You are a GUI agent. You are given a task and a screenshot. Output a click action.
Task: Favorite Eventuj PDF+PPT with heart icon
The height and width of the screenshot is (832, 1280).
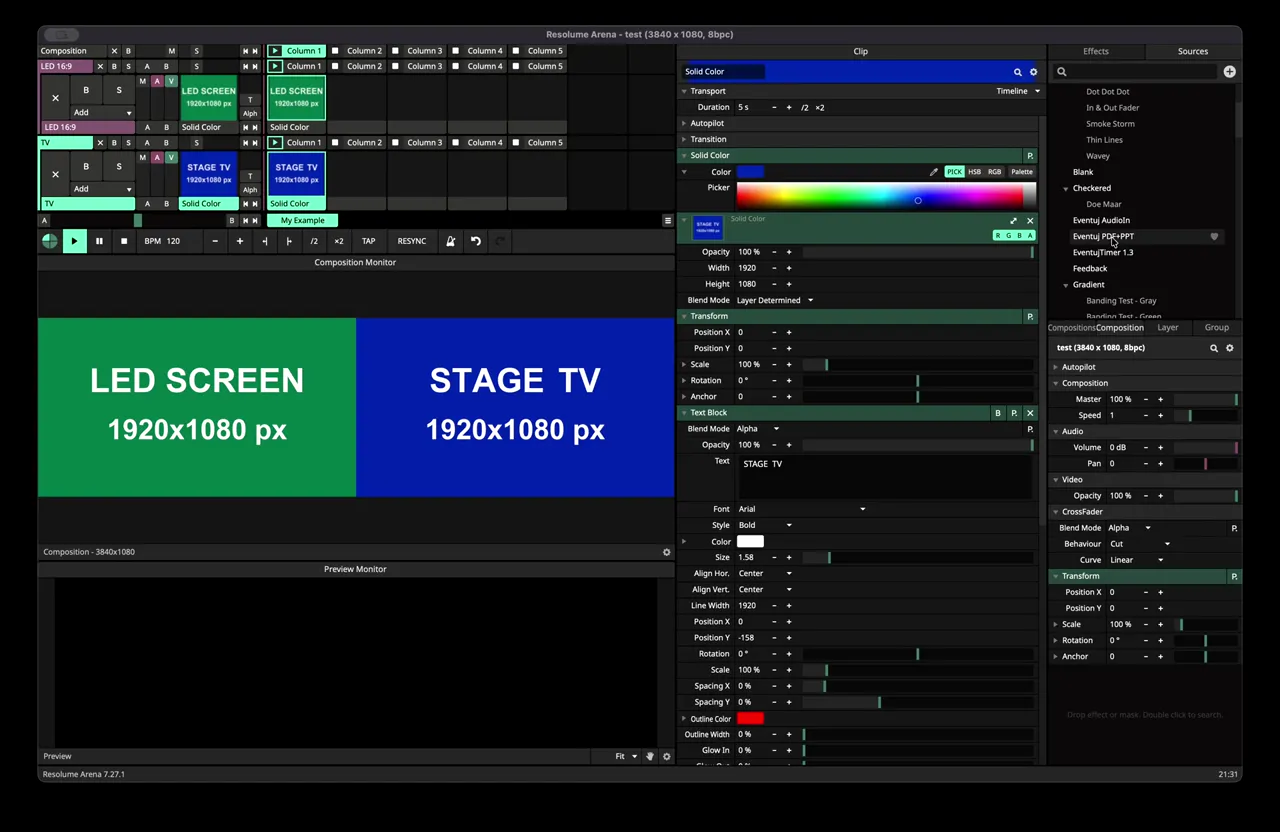coord(1214,237)
